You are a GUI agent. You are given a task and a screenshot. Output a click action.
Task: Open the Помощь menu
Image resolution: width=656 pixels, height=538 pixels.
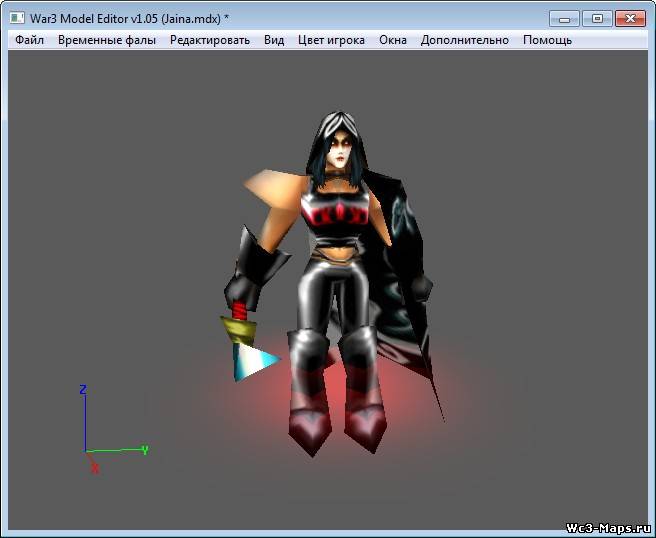[x=547, y=40]
